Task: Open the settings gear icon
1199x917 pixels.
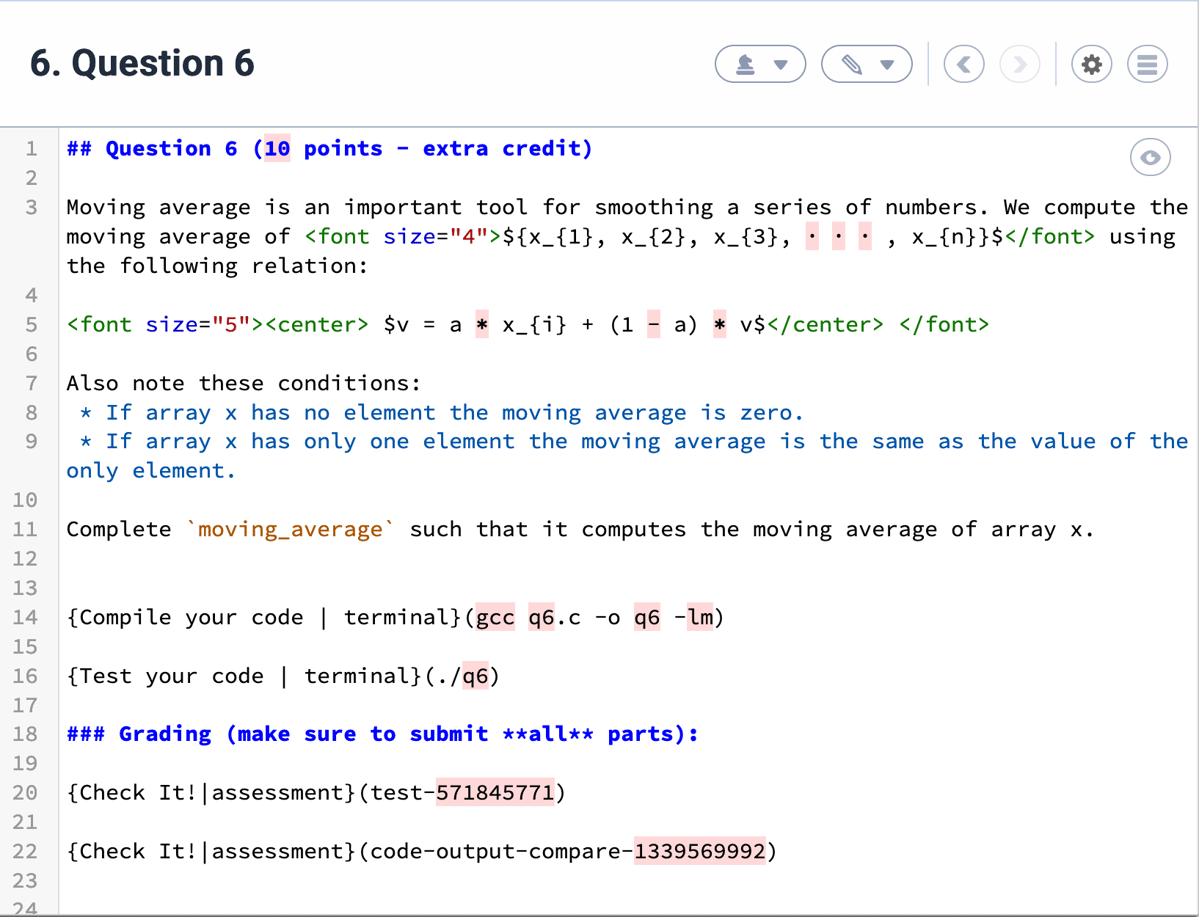Action: [1091, 63]
